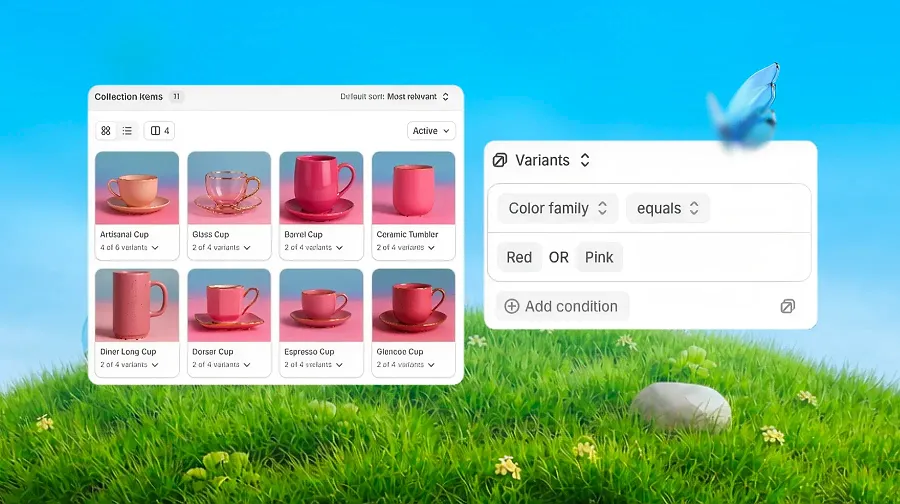Click the plus icon of Add condition
The image size is (900, 504).
click(x=511, y=307)
